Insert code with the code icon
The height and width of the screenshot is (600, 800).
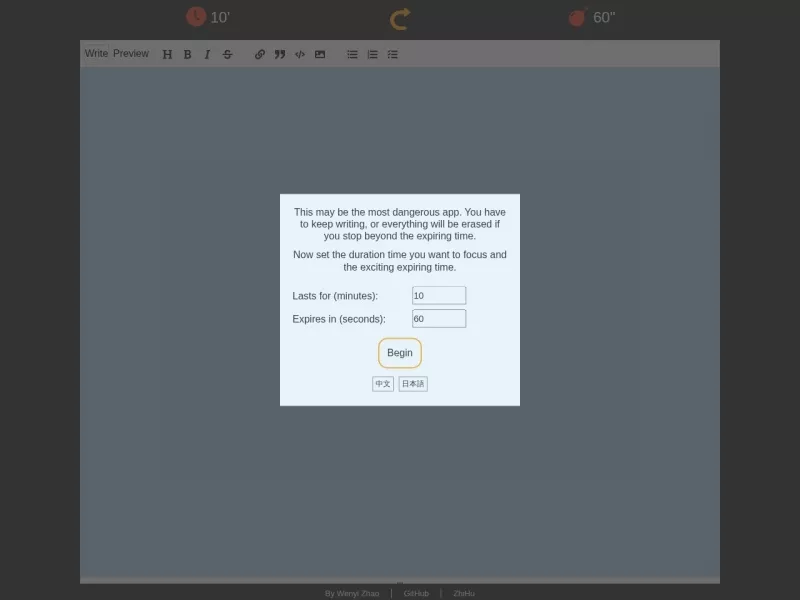pos(300,54)
